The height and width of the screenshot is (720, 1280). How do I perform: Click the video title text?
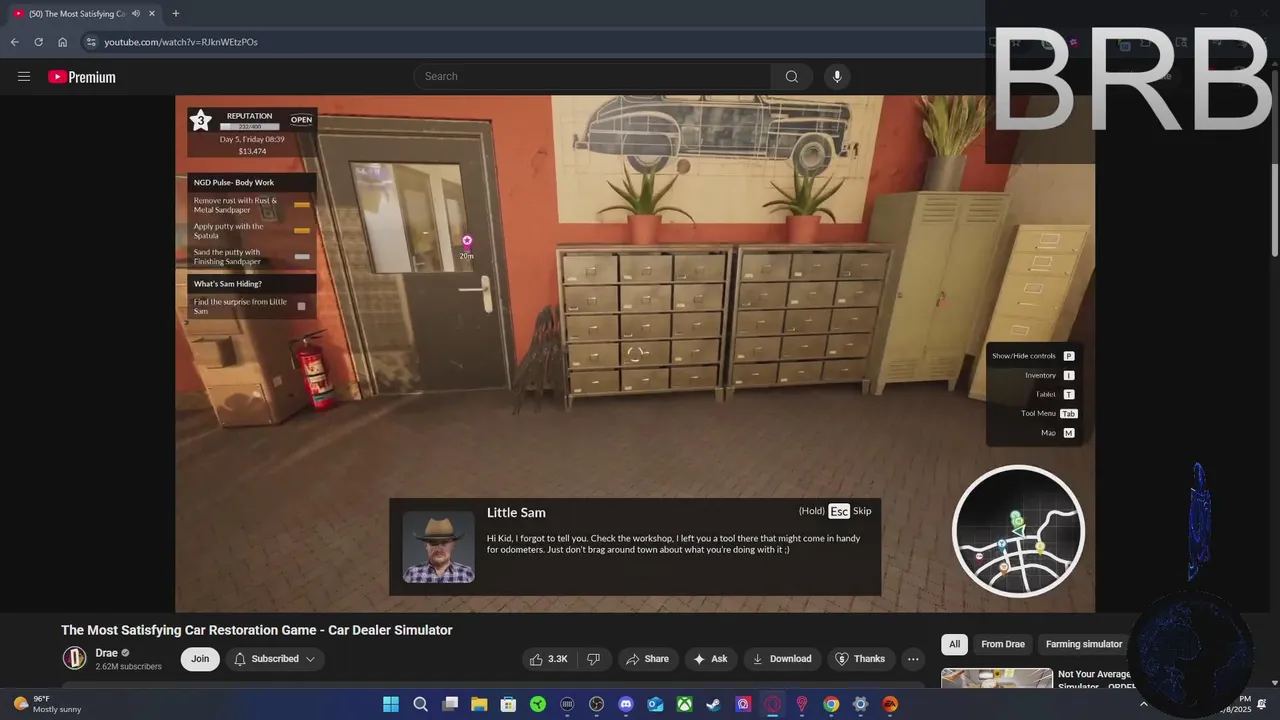point(257,630)
